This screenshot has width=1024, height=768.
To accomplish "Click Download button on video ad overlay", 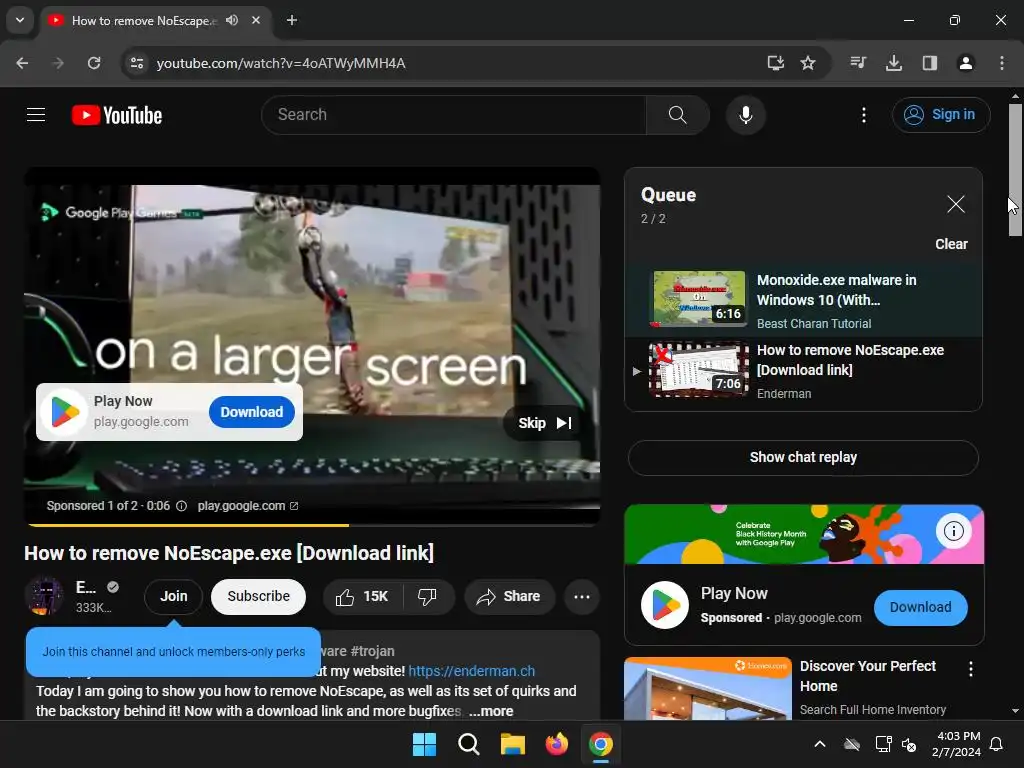I will click(x=251, y=412).
